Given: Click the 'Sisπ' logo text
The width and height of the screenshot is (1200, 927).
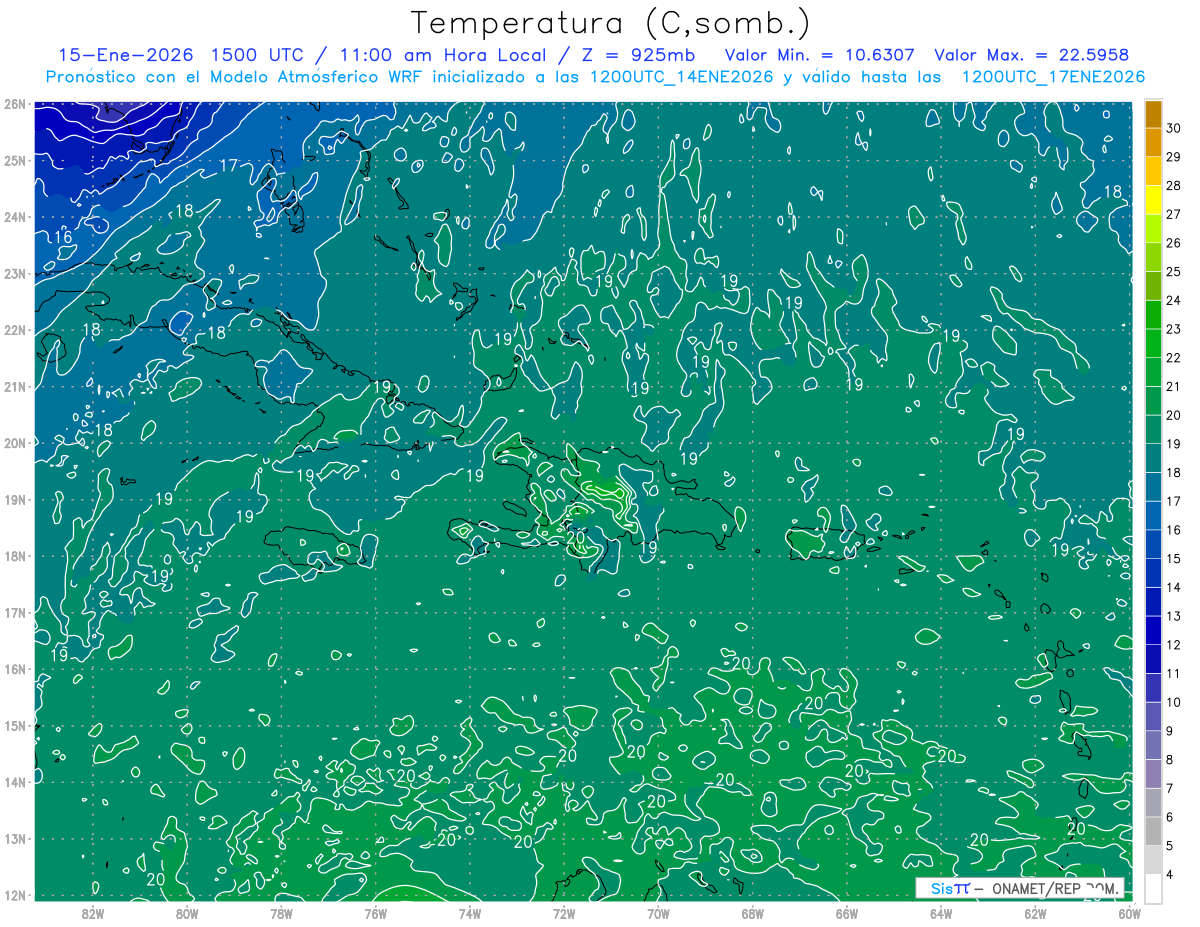Looking at the screenshot, I should coord(949,888).
